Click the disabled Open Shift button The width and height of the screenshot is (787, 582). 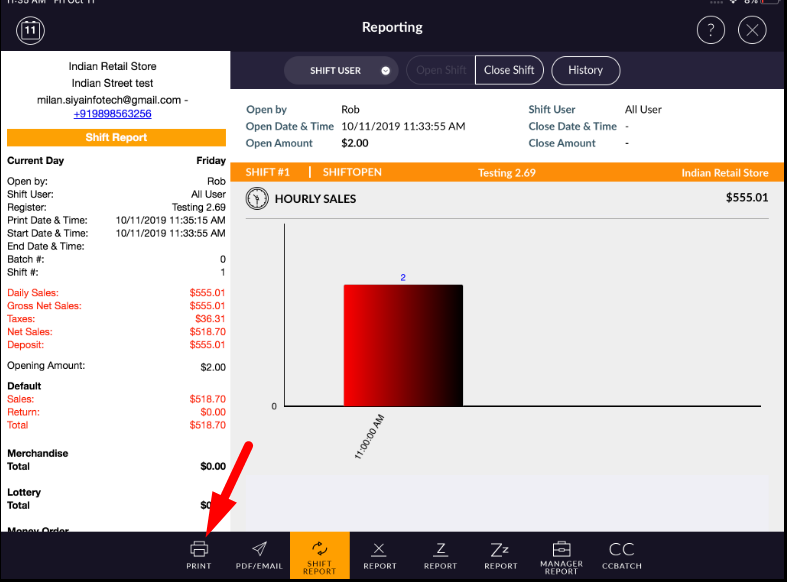[x=442, y=71]
